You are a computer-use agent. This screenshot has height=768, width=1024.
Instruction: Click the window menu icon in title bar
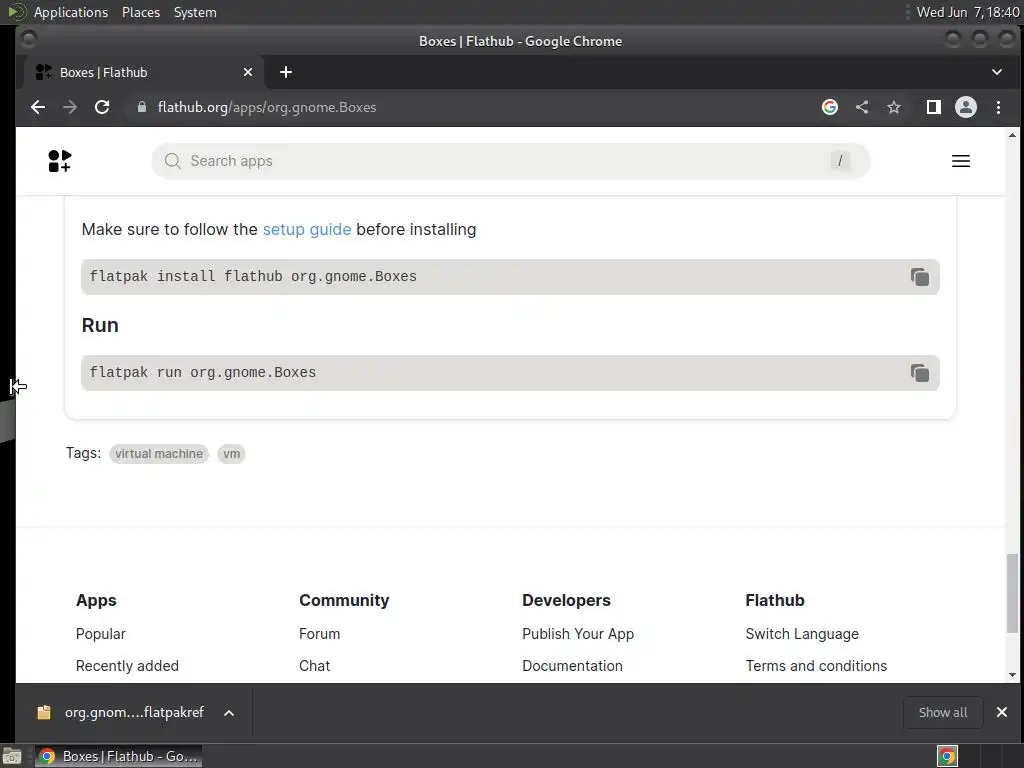click(x=28, y=40)
